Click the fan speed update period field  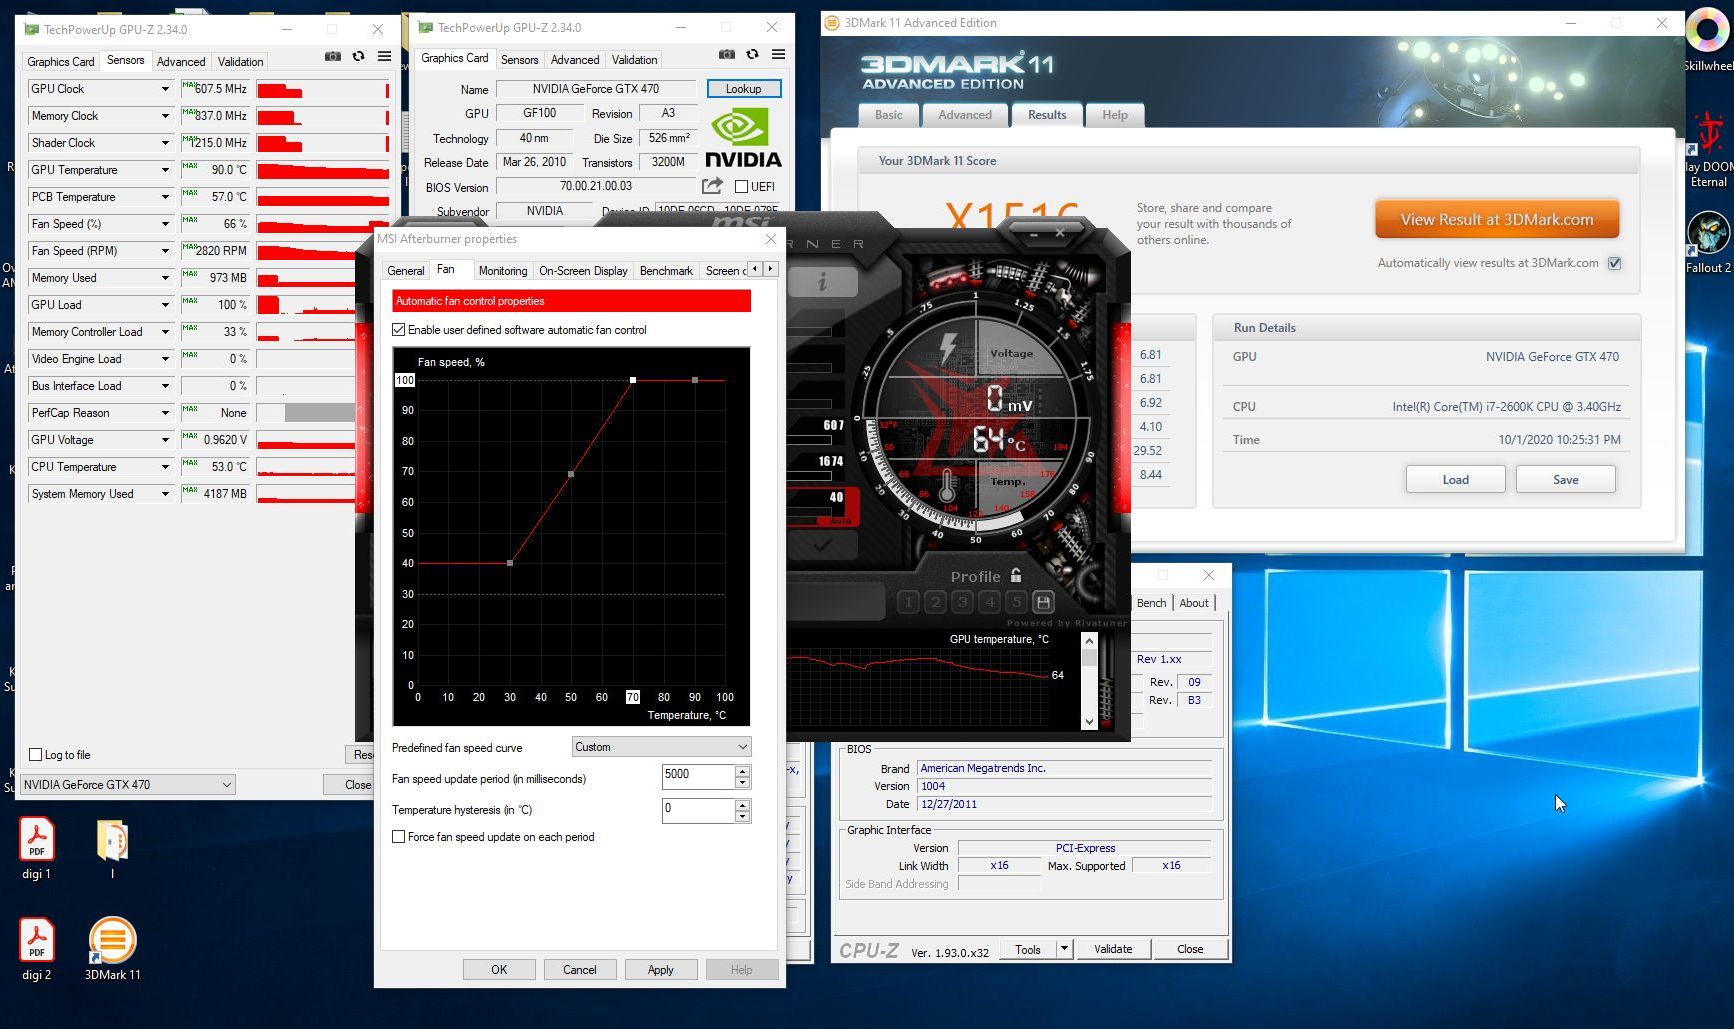[699, 775]
